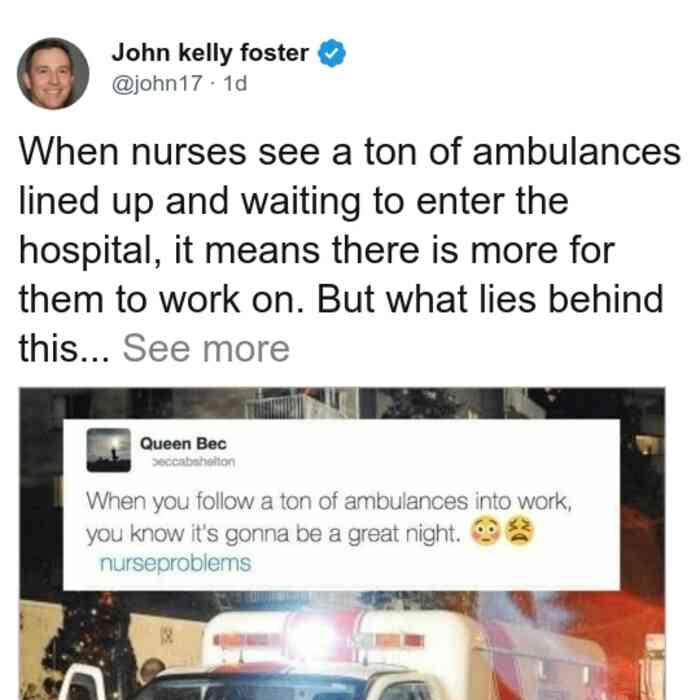This screenshot has width=700, height=700.
Task: Click the blue verified badge
Action: 331,54
